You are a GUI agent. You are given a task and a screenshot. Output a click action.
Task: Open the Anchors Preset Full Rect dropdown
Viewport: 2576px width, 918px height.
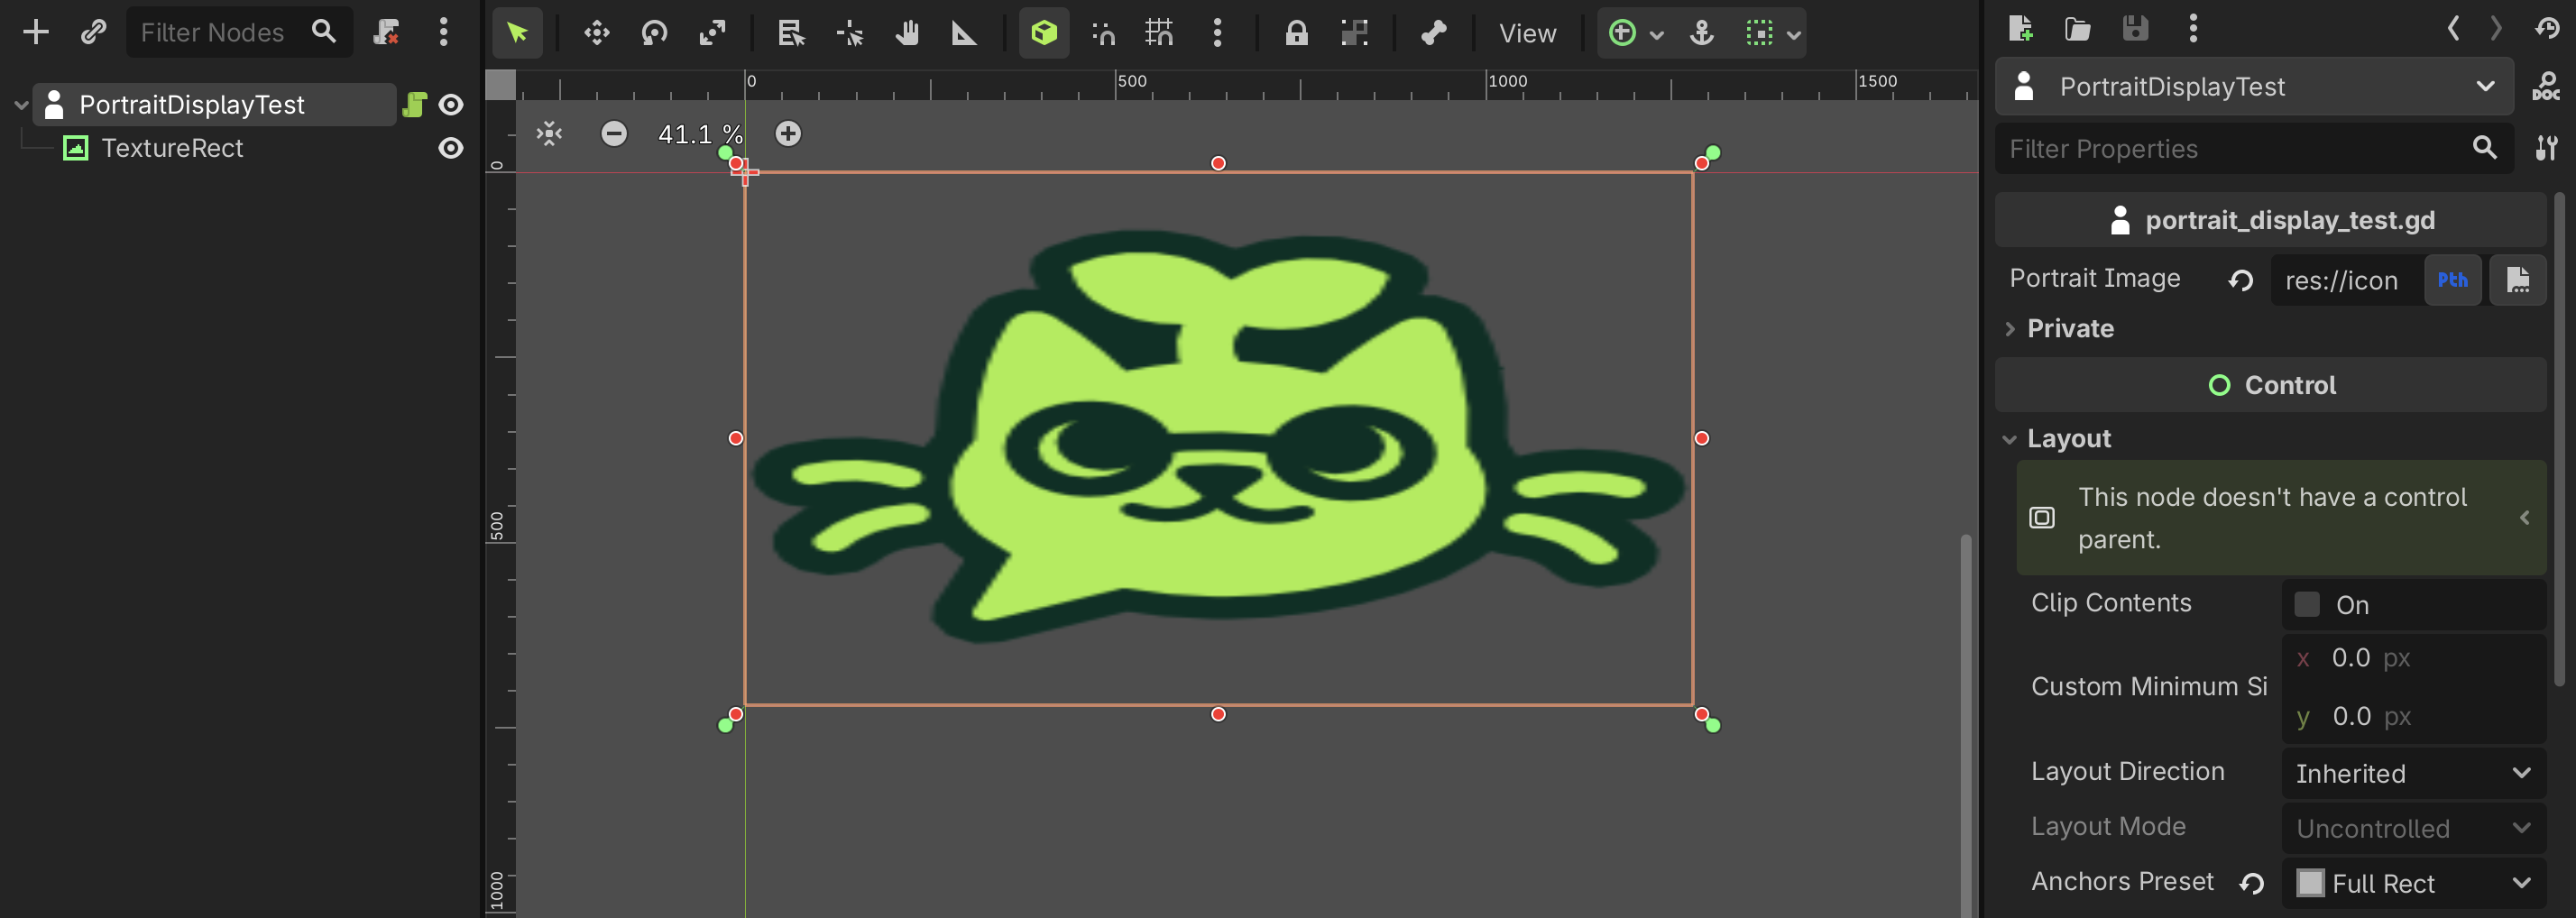[2414, 883]
